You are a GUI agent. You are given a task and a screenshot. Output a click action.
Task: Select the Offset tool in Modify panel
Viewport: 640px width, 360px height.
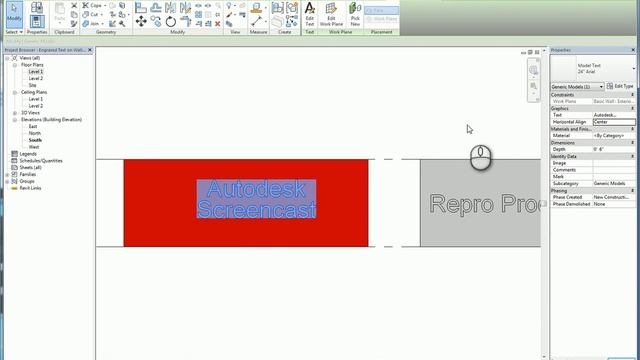point(156,7)
